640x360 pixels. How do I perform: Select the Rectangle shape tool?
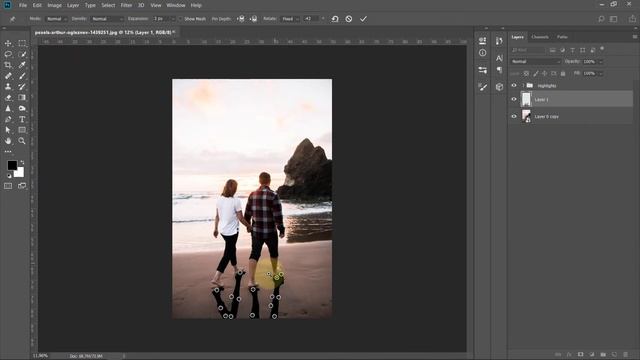pyautogui.click(x=22, y=130)
